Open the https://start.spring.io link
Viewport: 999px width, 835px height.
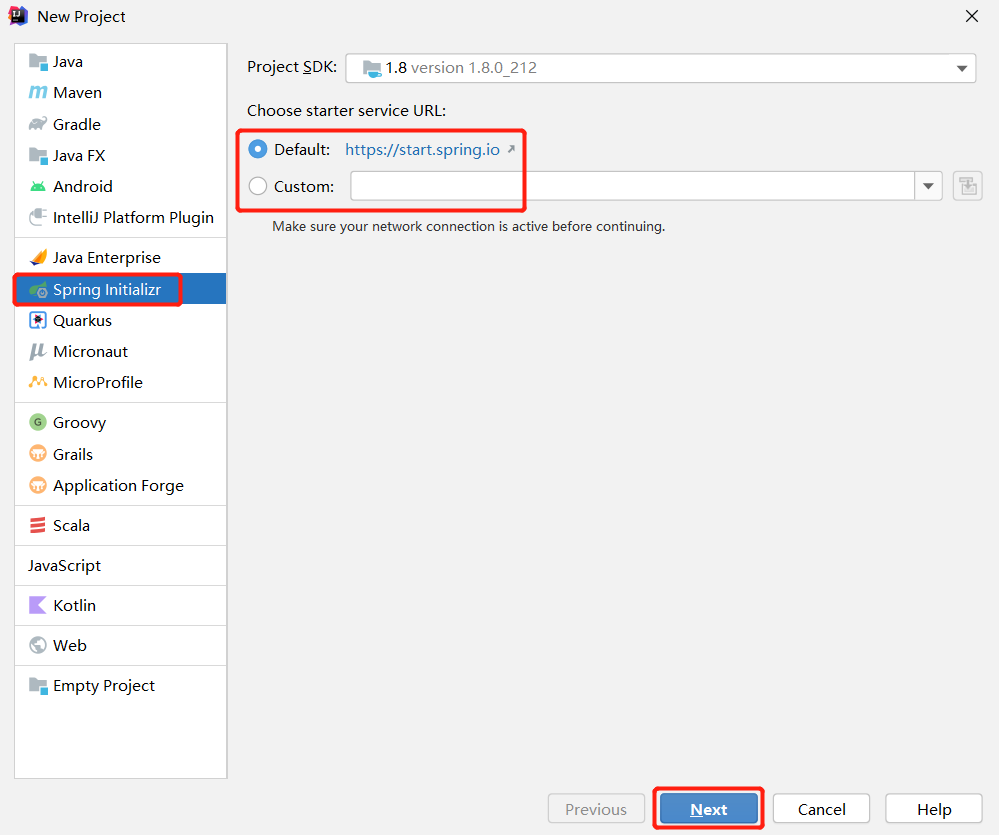(x=422, y=150)
